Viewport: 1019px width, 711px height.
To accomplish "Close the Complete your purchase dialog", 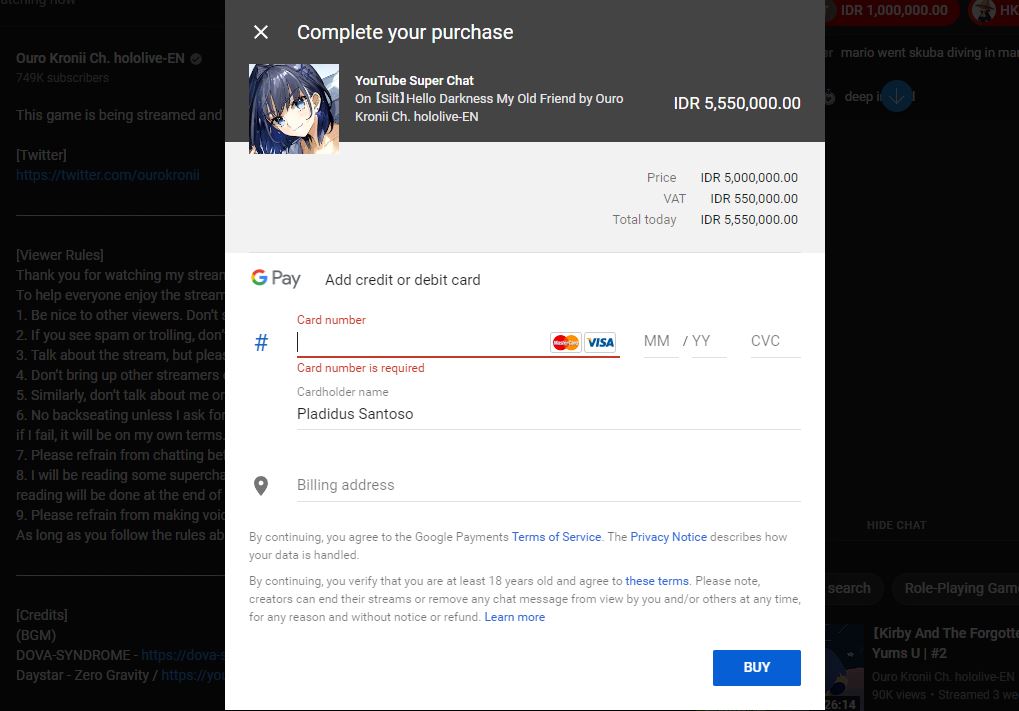I will point(261,32).
